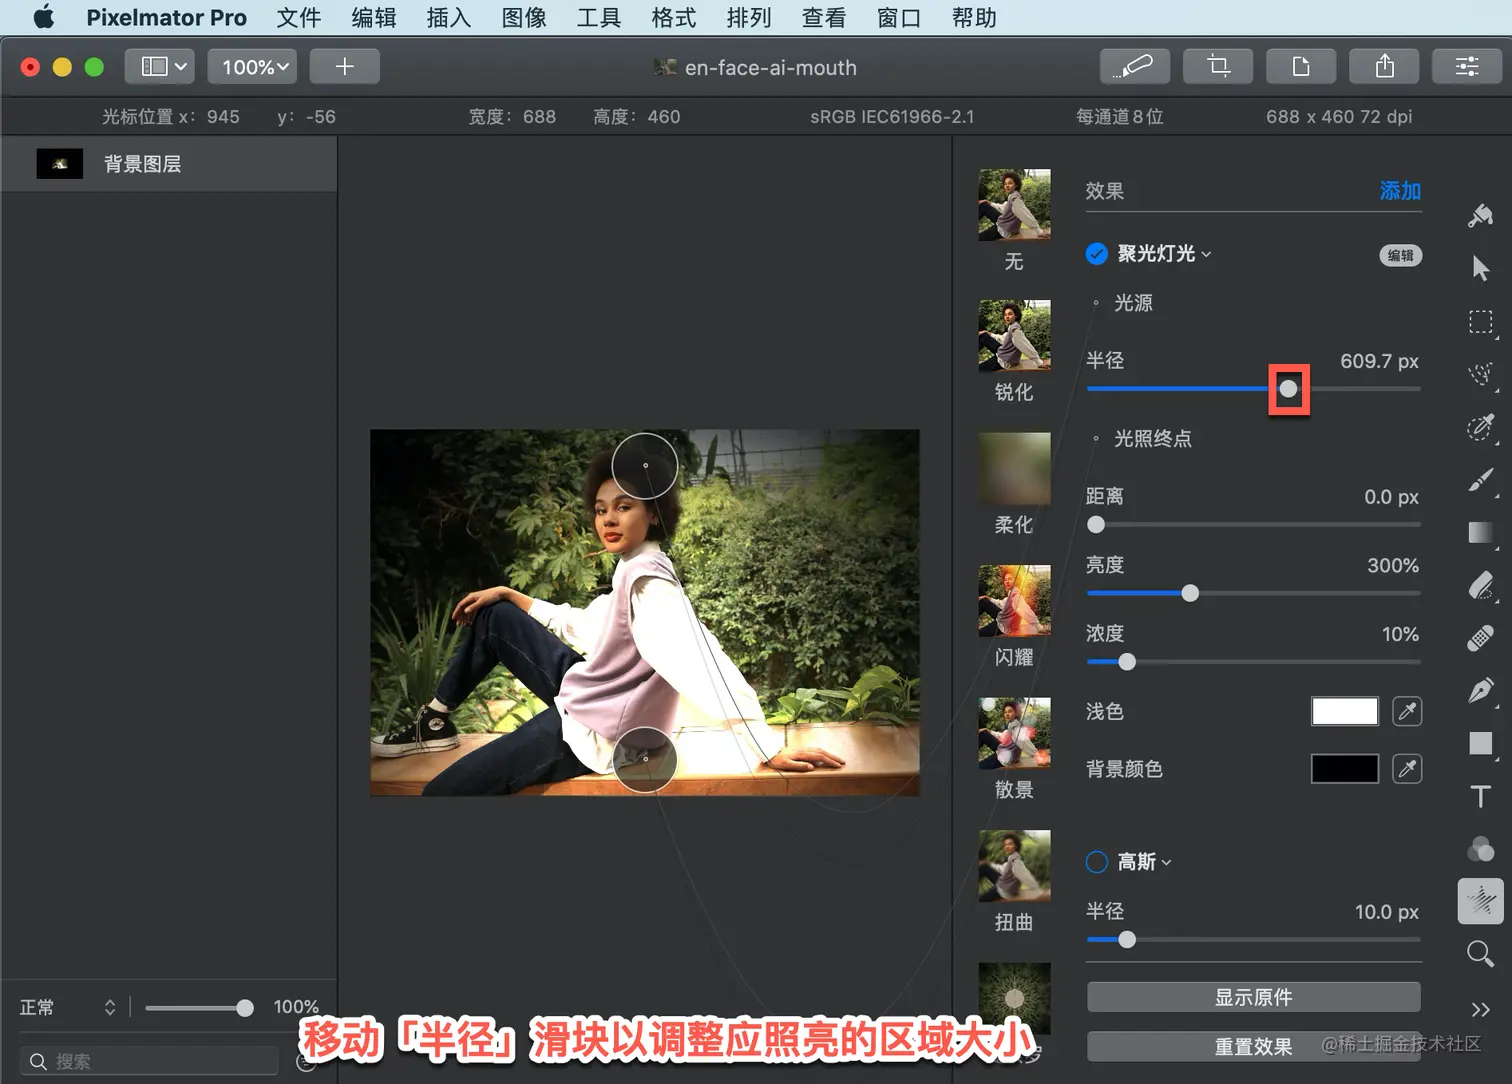This screenshot has width=1512, height=1084.
Task: Open the 100% zoom dropdown
Action: click(253, 66)
